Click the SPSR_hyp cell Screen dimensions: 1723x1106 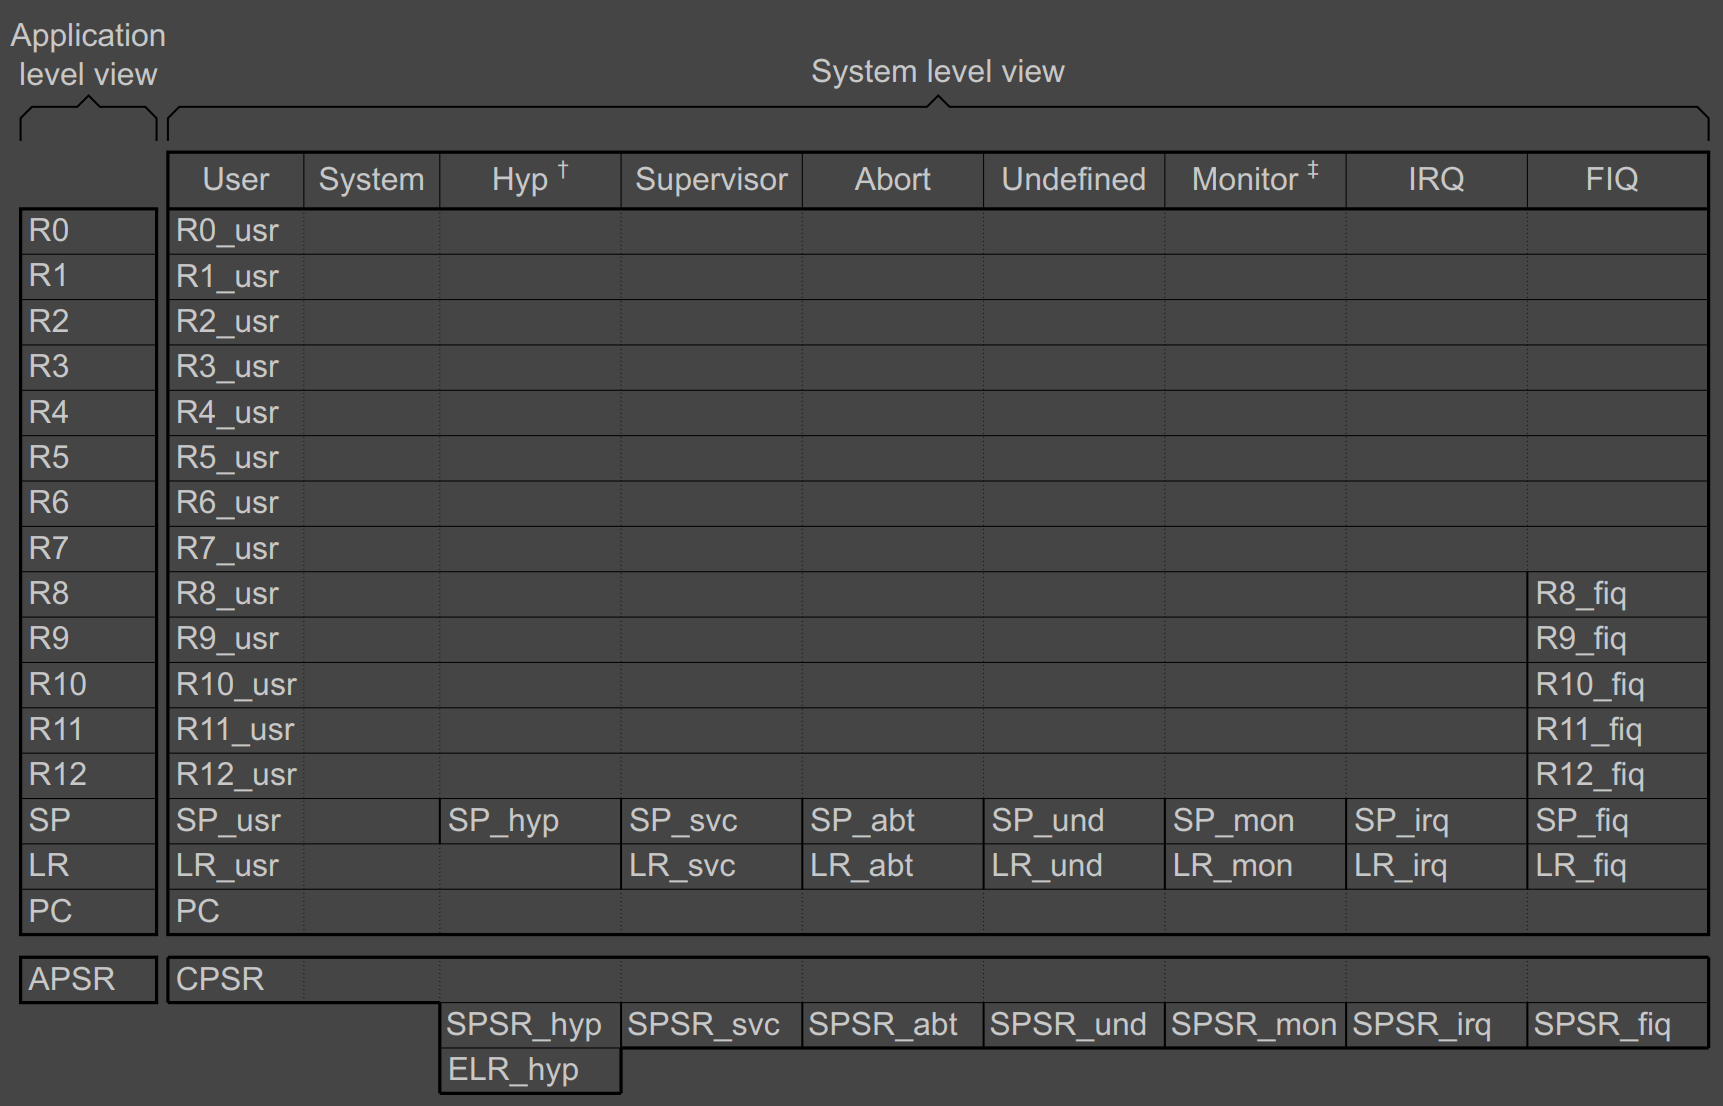pyautogui.click(x=530, y=1025)
